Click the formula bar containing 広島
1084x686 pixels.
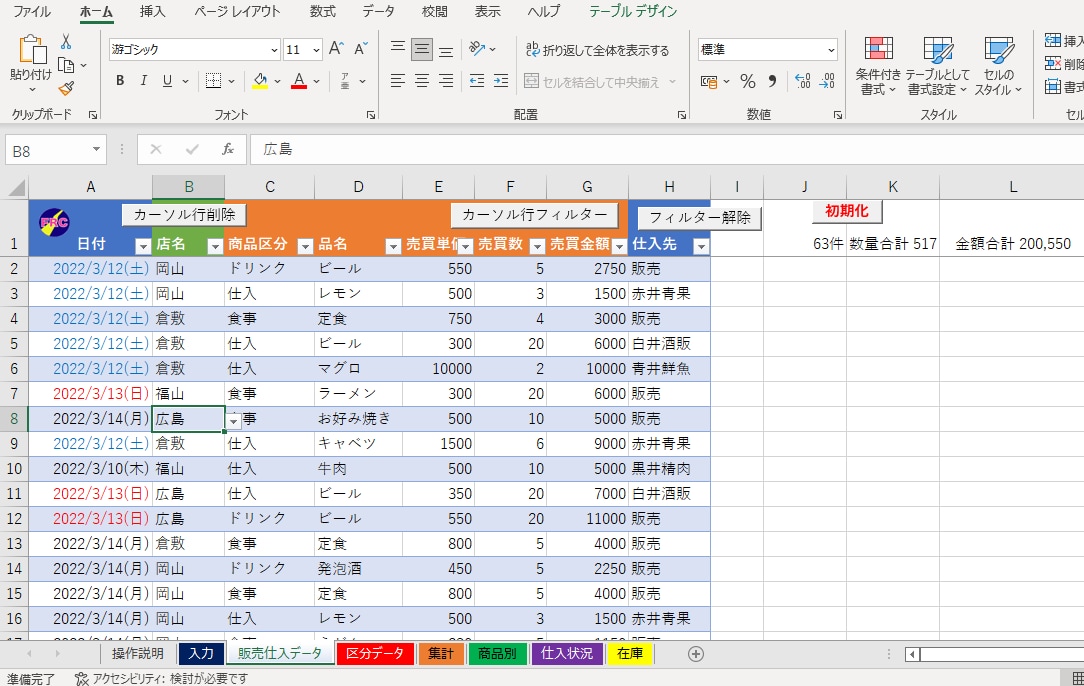click(x=666, y=149)
